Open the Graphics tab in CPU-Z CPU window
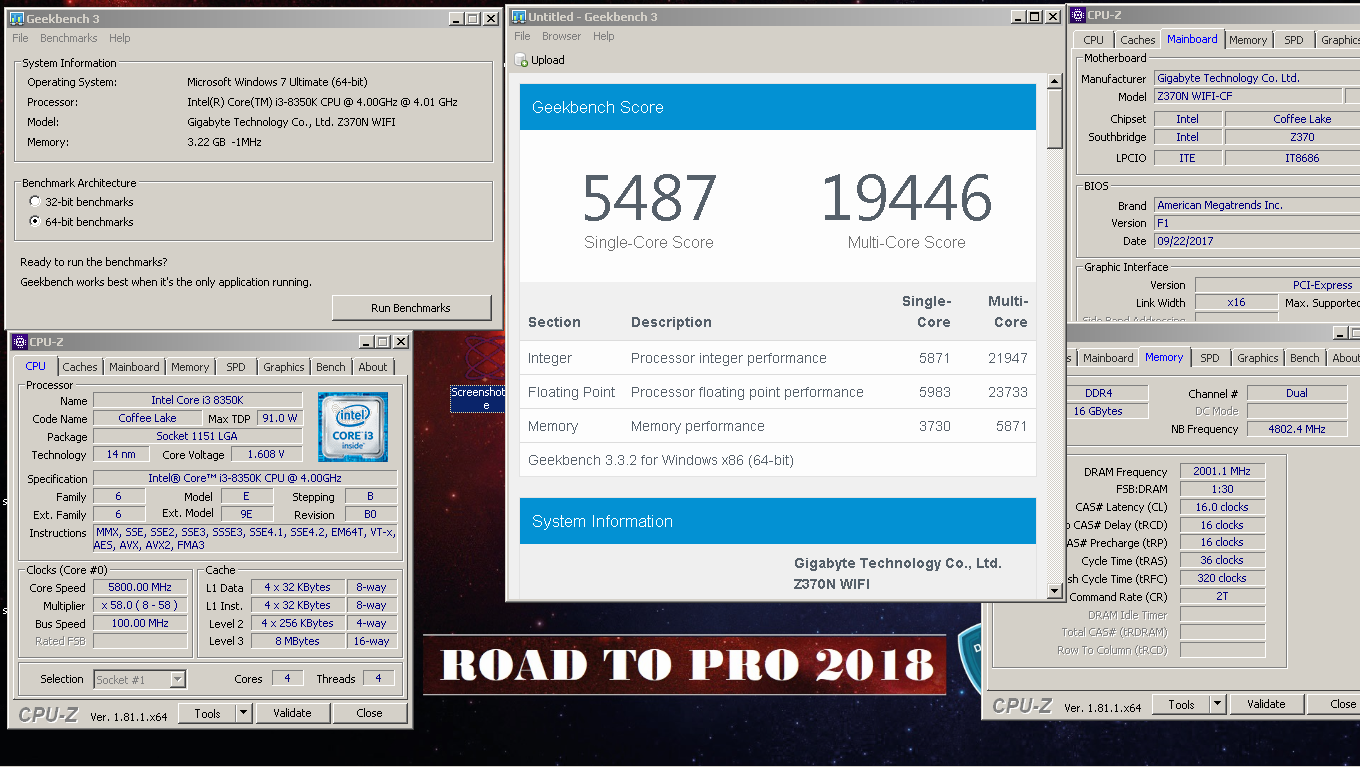This screenshot has height=768, width=1360. coord(284,367)
